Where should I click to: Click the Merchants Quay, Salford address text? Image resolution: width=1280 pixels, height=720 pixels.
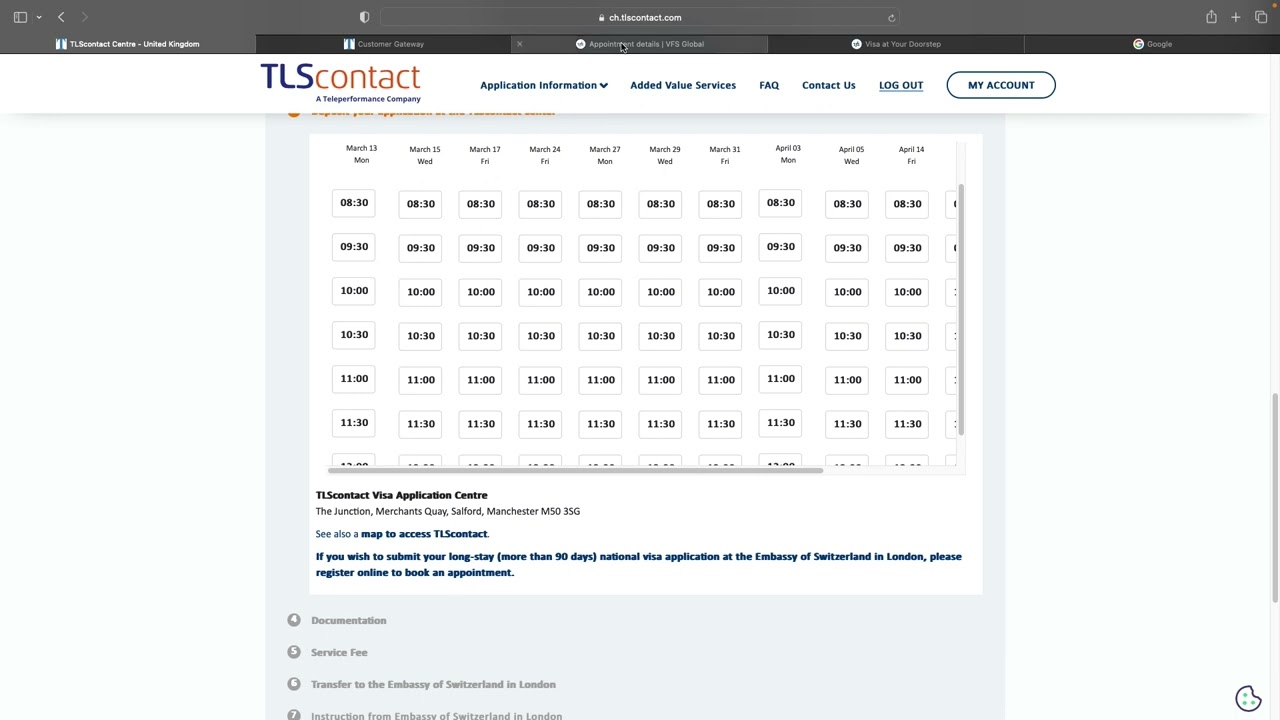click(448, 512)
